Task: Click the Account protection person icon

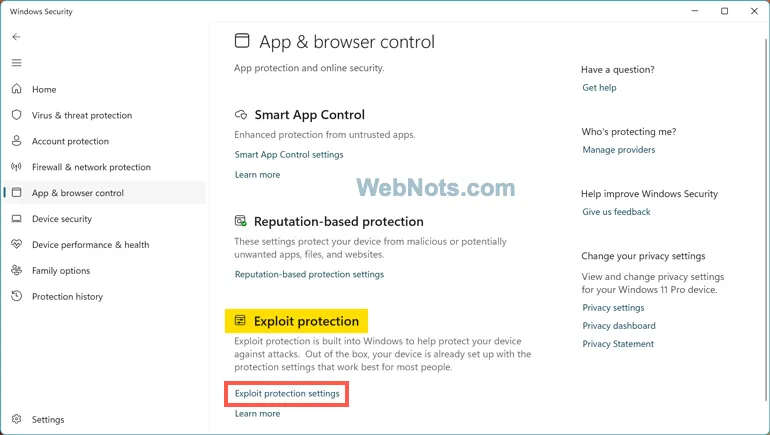Action: [17, 141]
